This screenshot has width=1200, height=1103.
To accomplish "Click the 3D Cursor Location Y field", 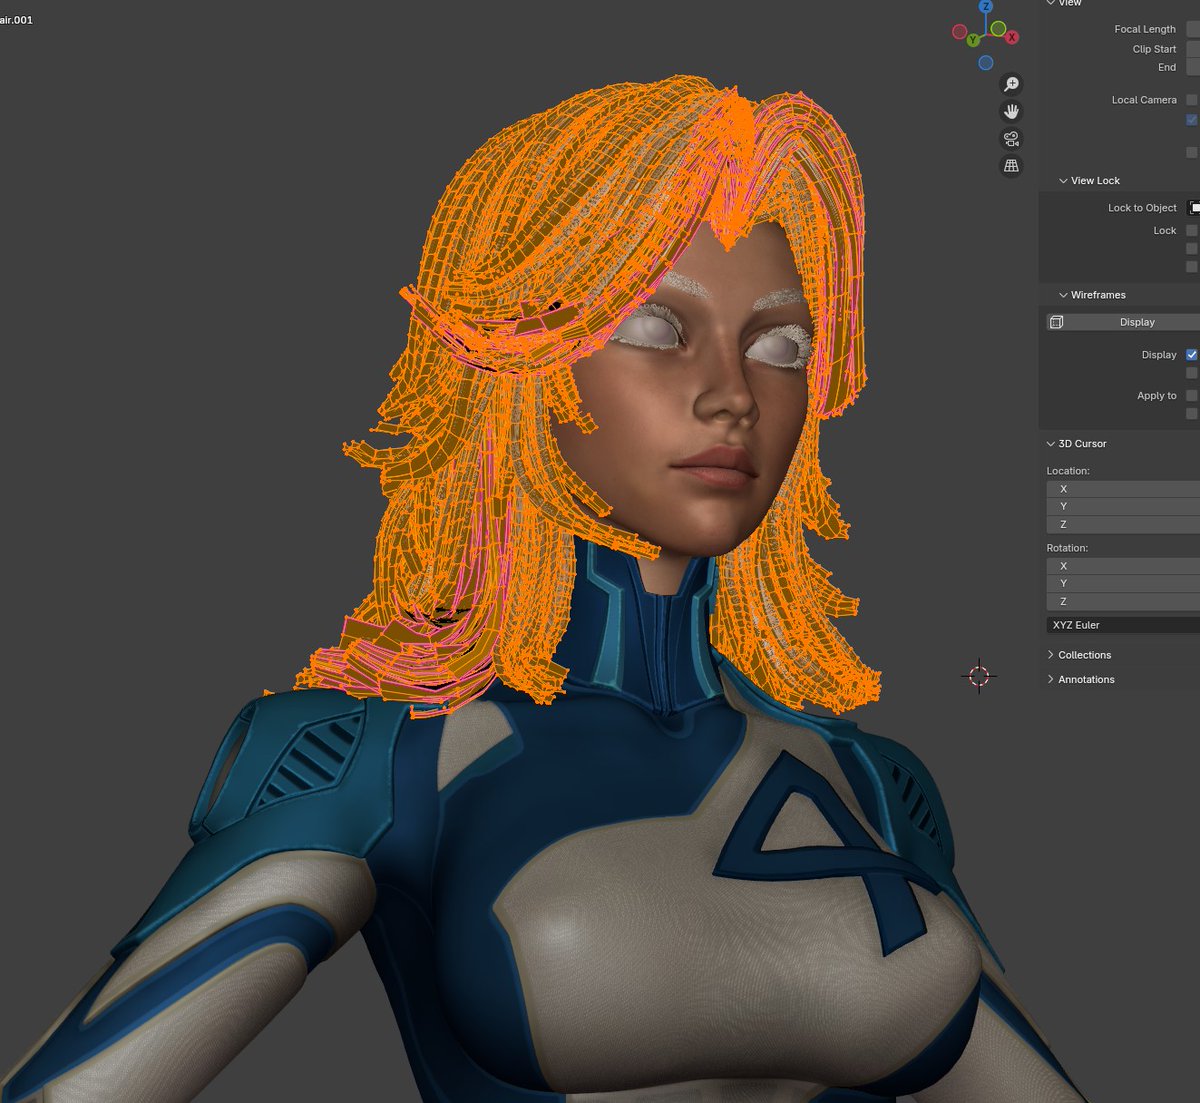I will pyautogui.click(x=1123, y=507).
